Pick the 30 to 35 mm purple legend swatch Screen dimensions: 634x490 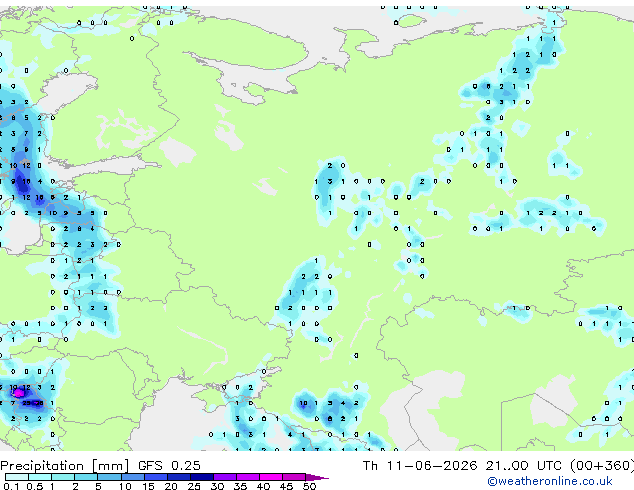pyautogui.click(x=225, y=477)
